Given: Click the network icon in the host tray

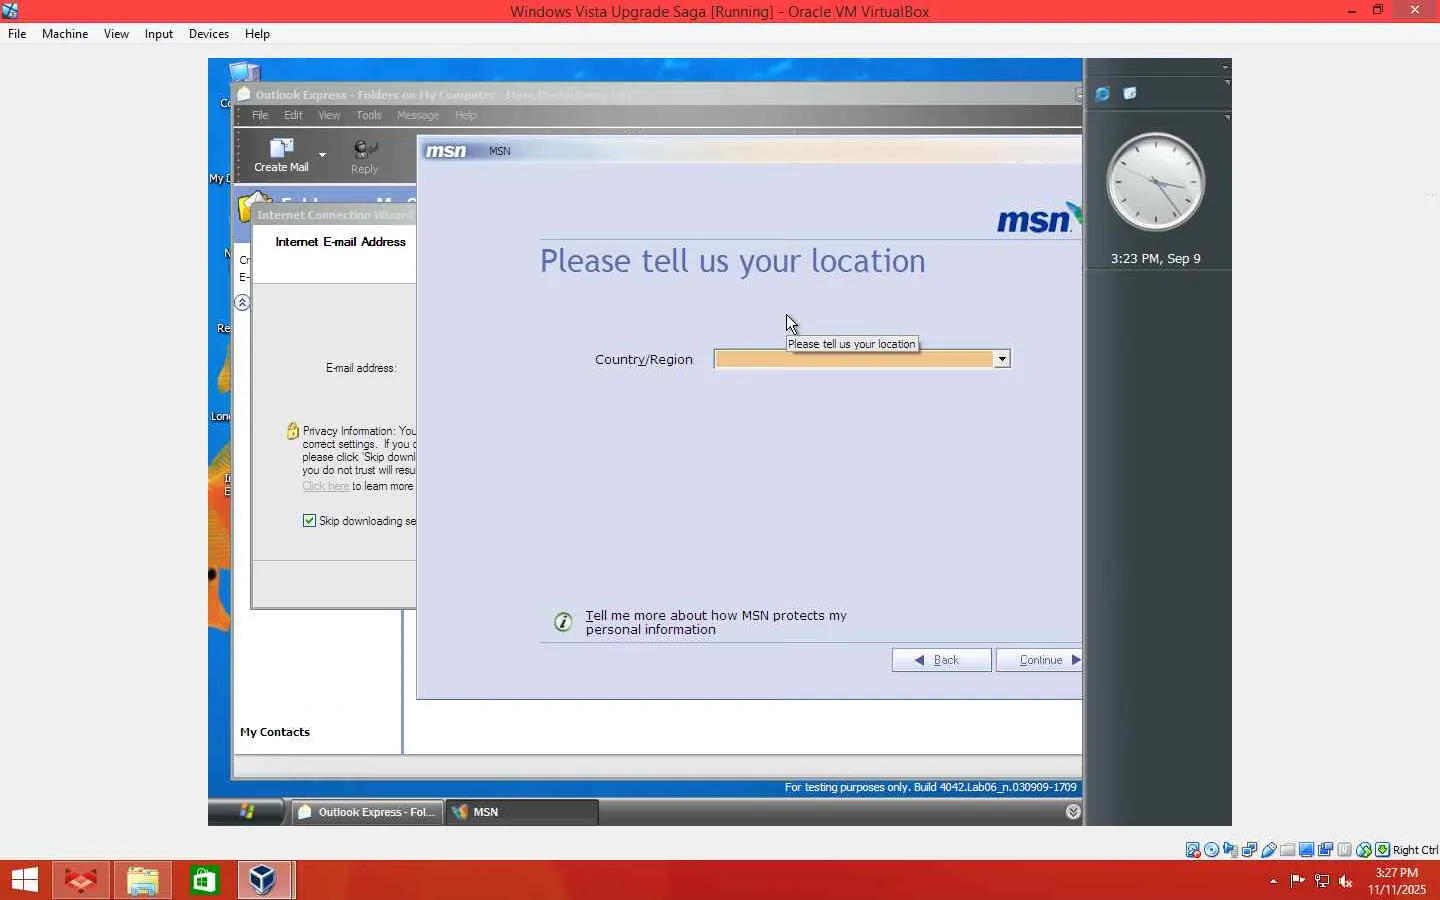Looking at the screenshot, I should [1322, 881].
